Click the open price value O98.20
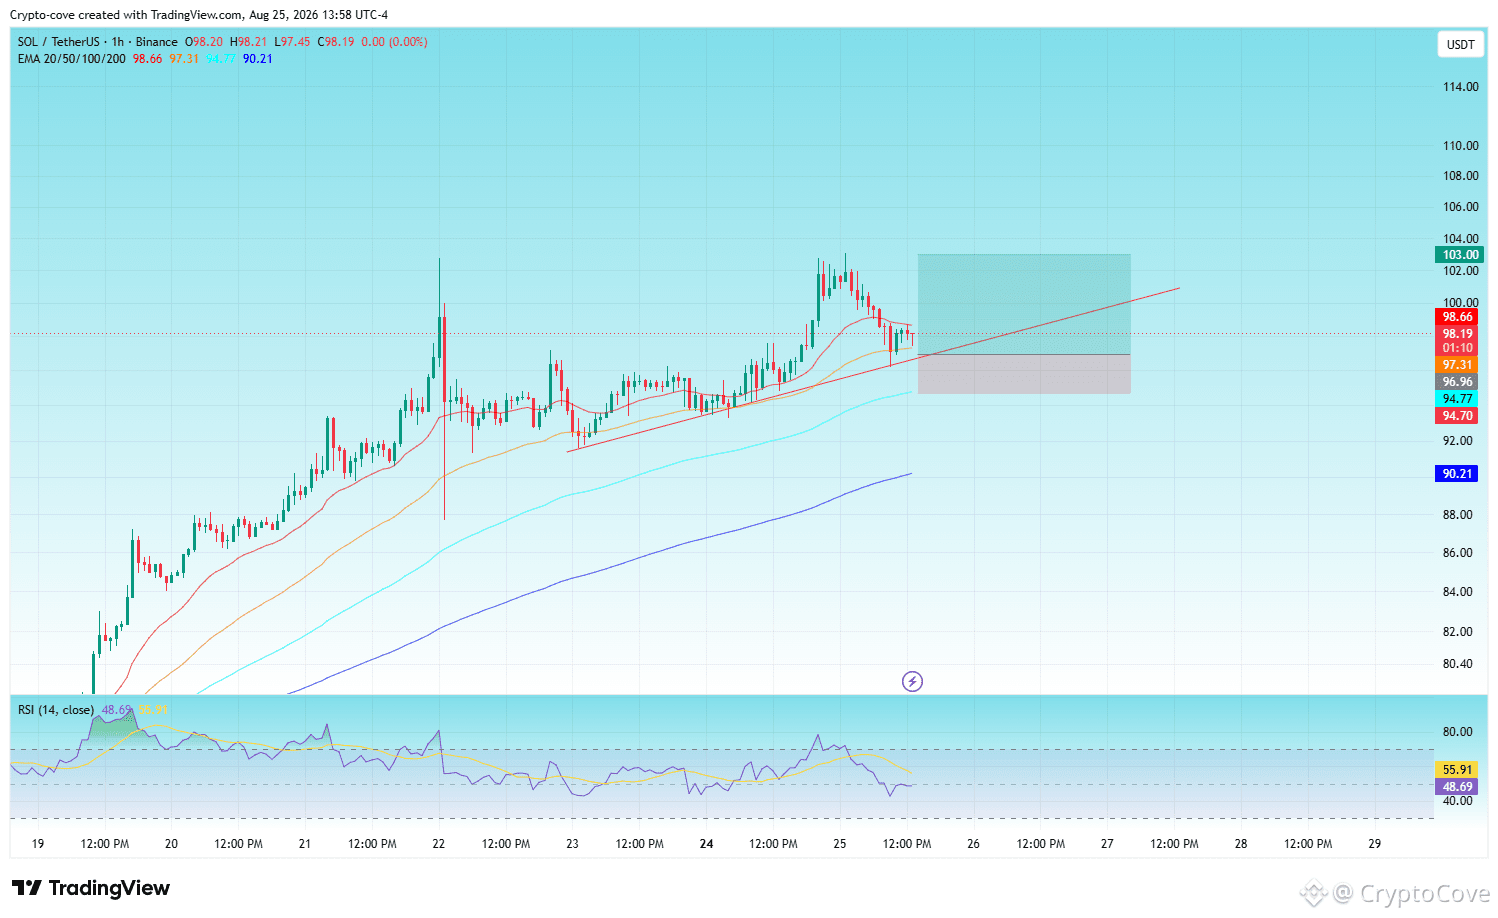The width and height of the screenshot is (1498, 918). pyautogui.click(x=204, y=42)
